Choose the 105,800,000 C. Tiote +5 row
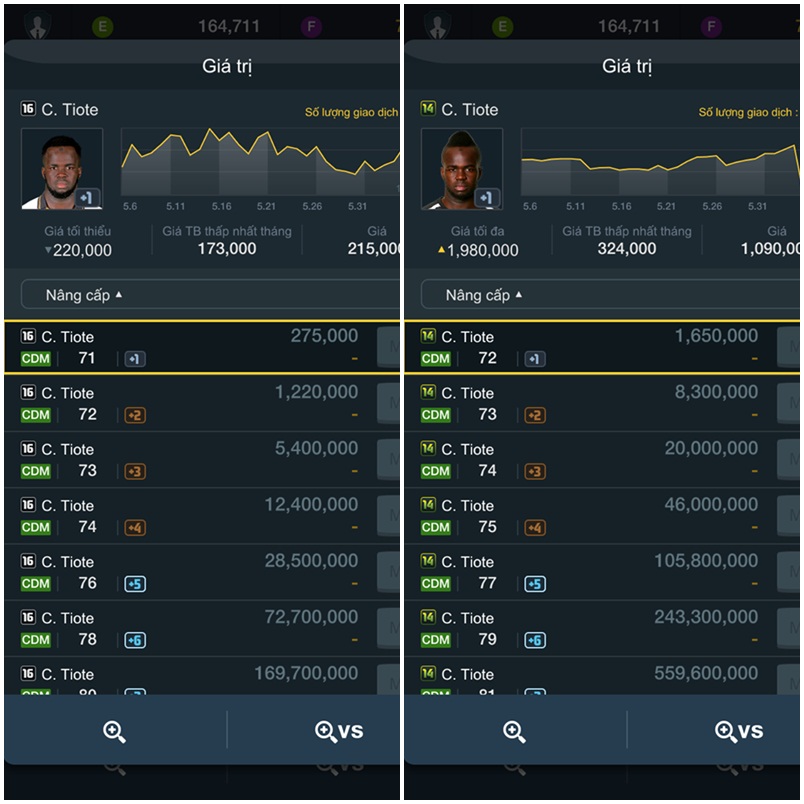Image resolution: width=804 pixels, height=804 pixels. tap(590, 572)
